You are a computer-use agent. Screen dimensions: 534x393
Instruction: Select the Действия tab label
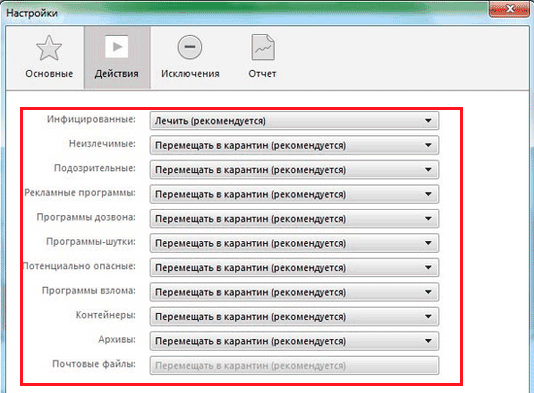[116, 74]
